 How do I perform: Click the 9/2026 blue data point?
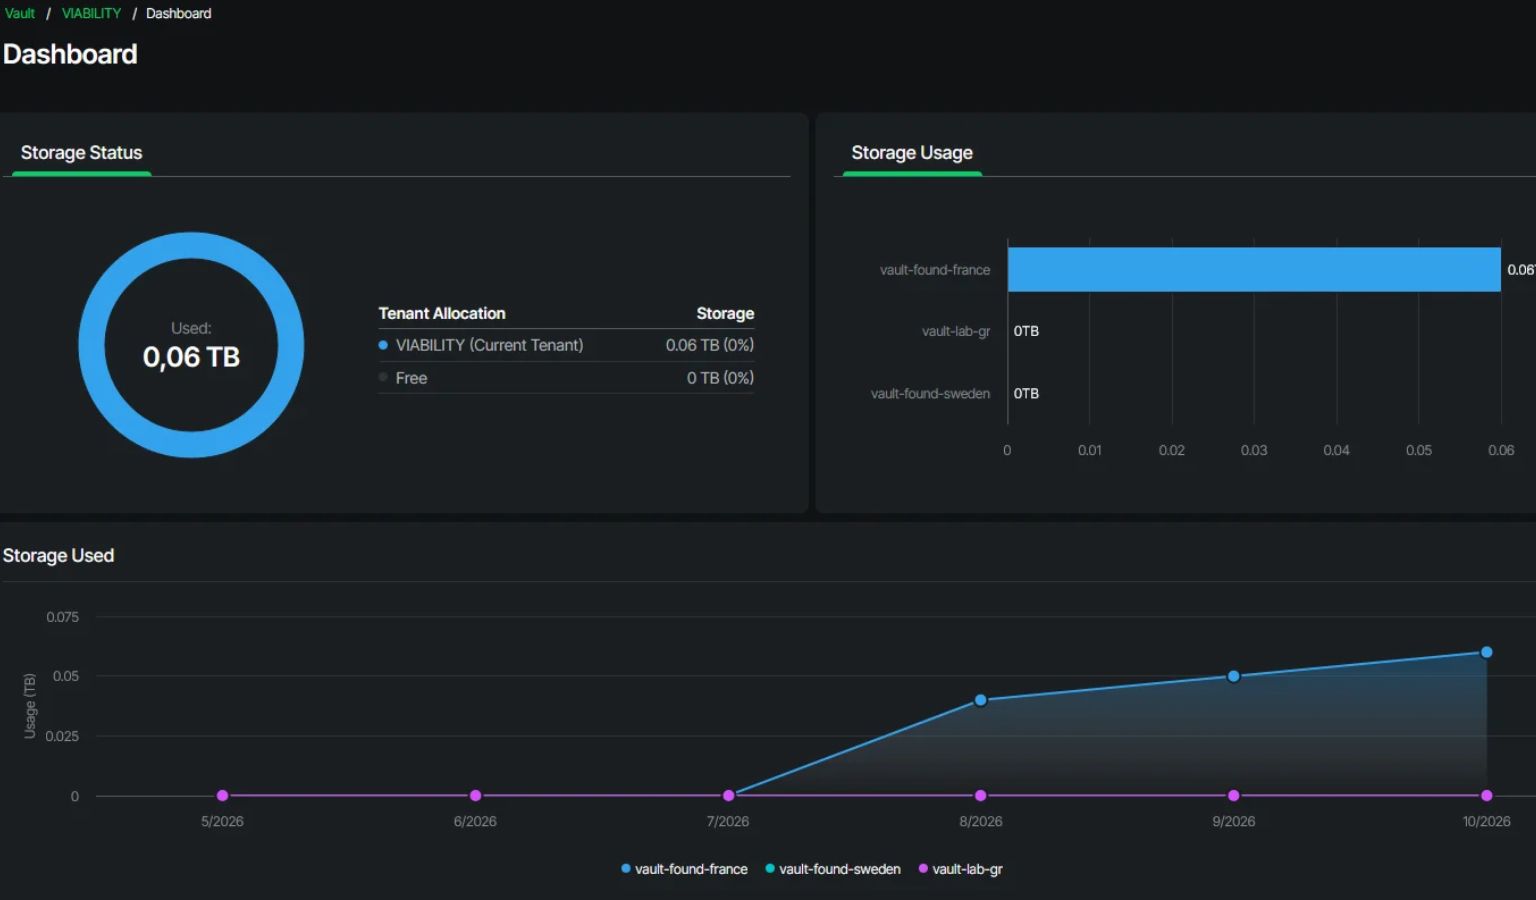tap(1234, 676)
